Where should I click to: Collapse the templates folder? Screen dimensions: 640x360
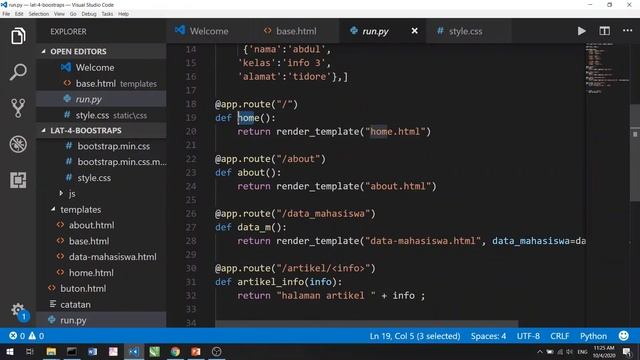(80, 209)
